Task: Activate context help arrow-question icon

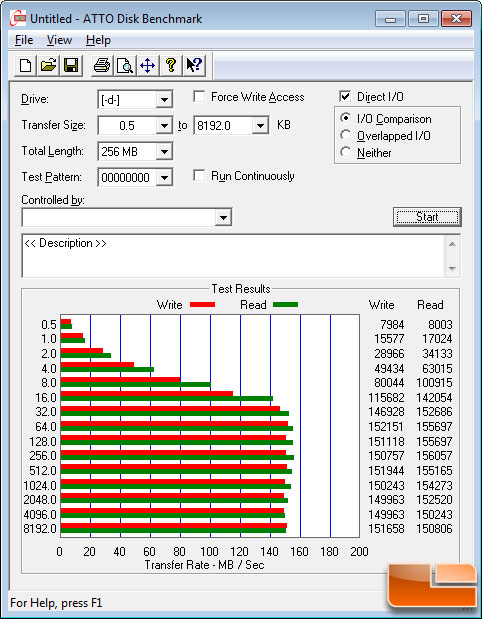Action: [x=193, y=66]
